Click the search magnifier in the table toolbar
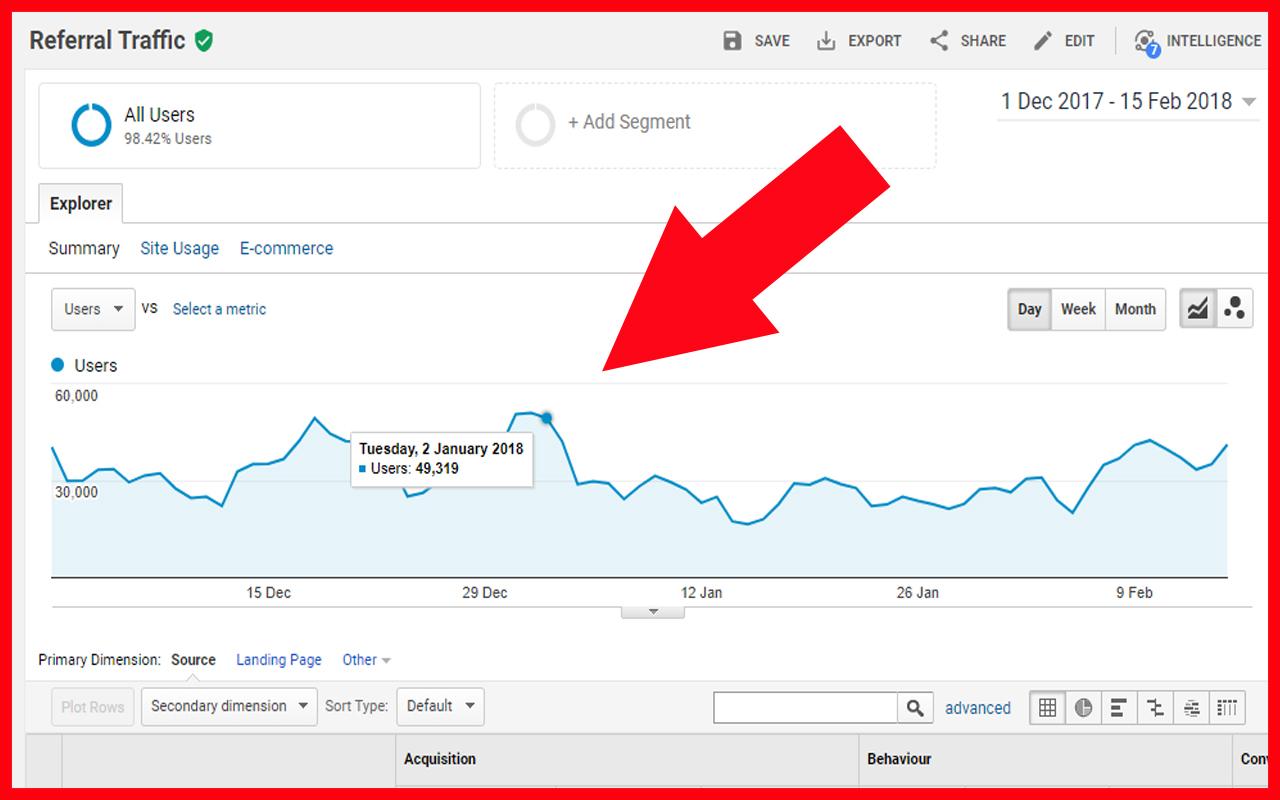This screenshot has height=800, width=1280. [x=915, y=707]
